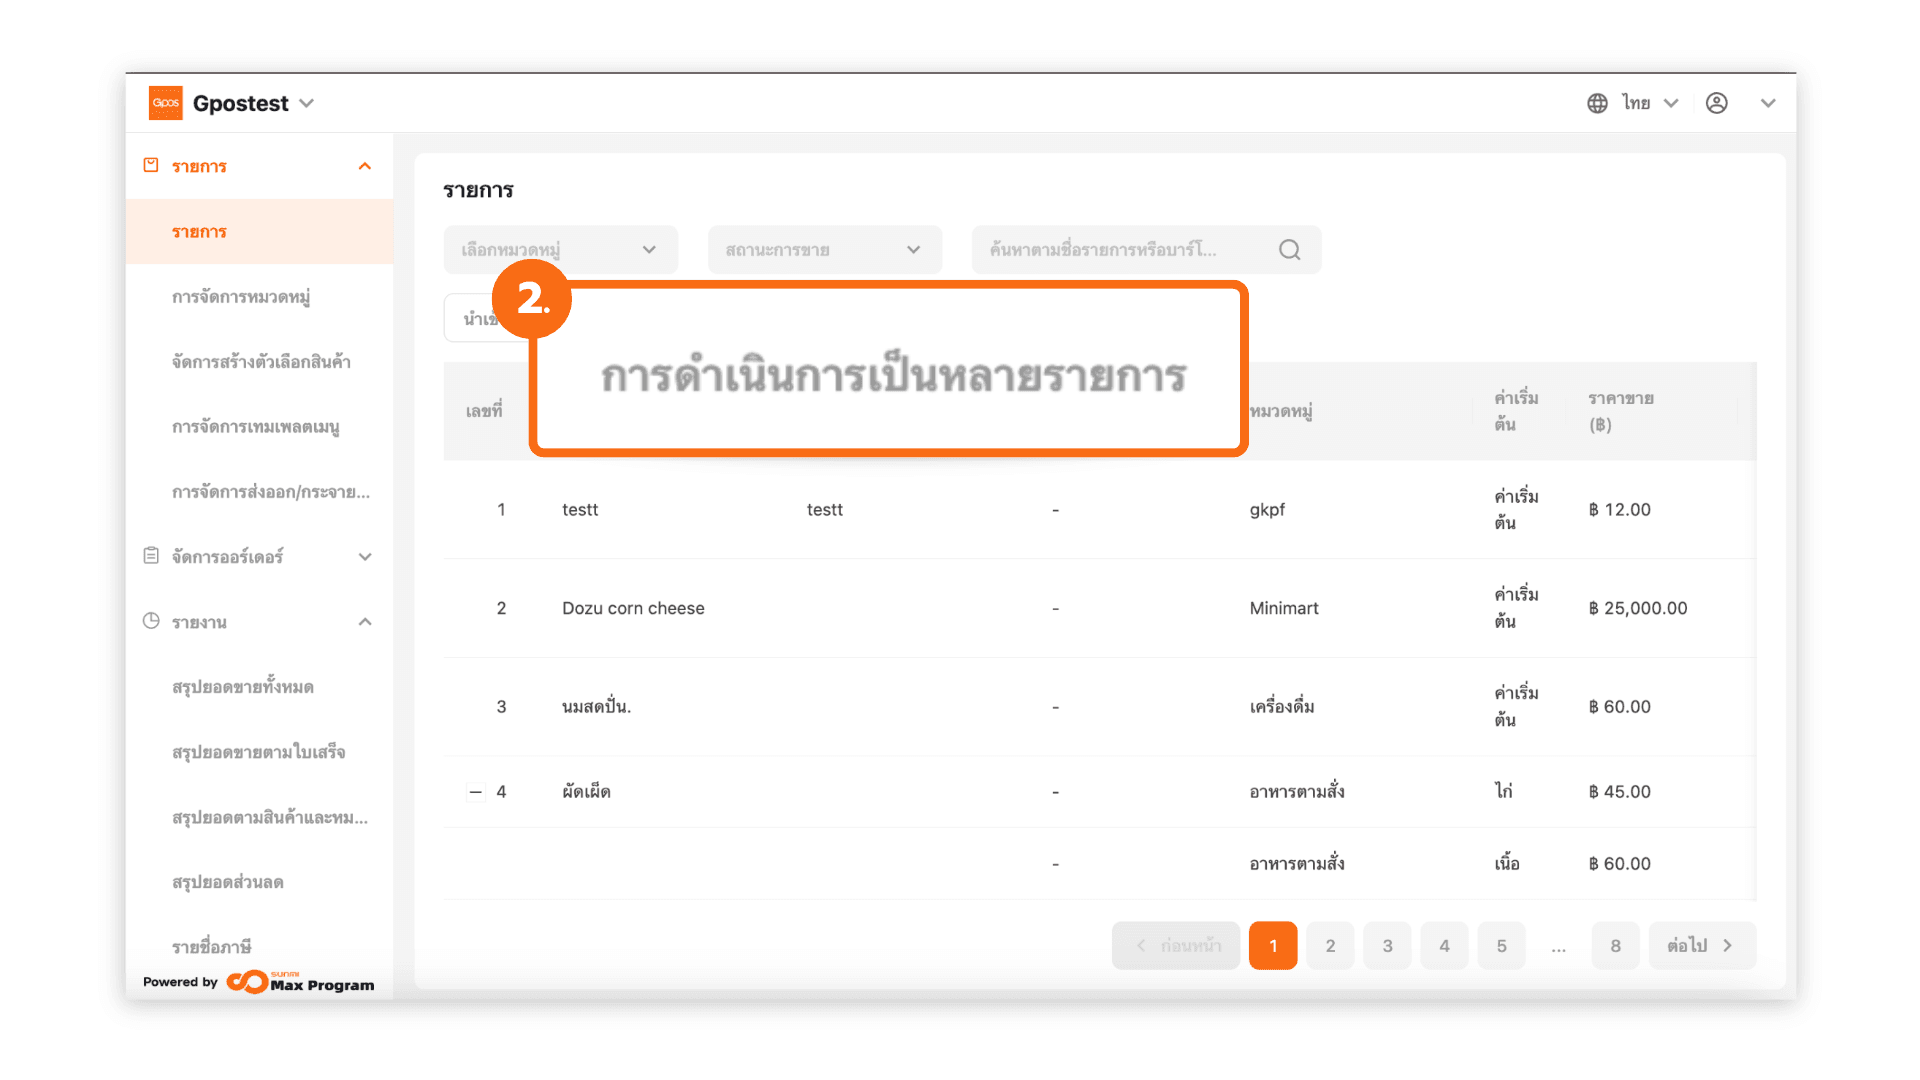Jump to page 8 in pagination
1920x1080 pixels.
(x=1615, y=946)
